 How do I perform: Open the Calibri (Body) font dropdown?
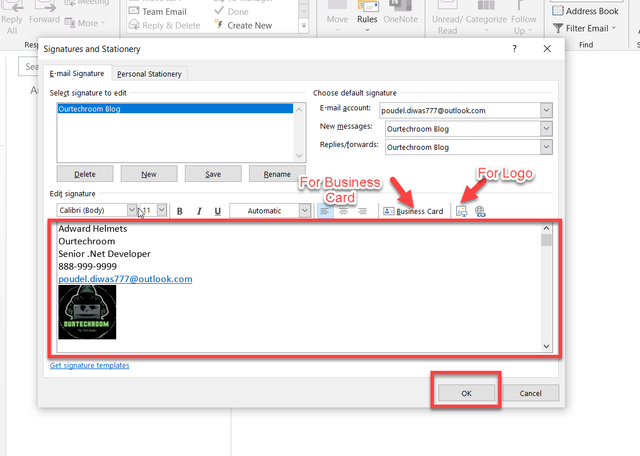(131, 210)
